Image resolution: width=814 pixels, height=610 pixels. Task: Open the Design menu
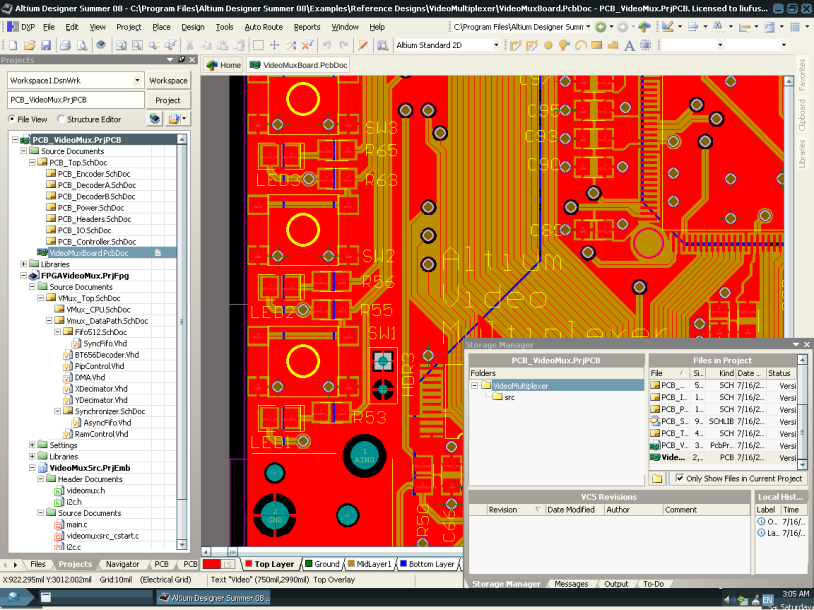193,27
